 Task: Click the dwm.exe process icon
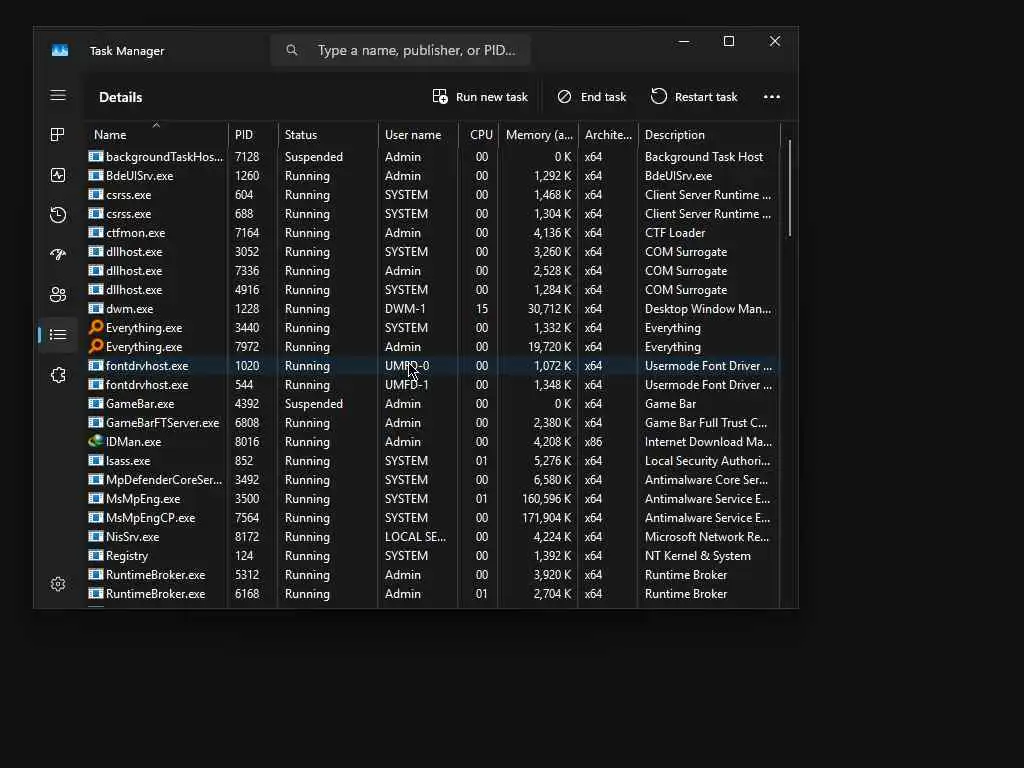pyautogui.click(x=96, y=308)
